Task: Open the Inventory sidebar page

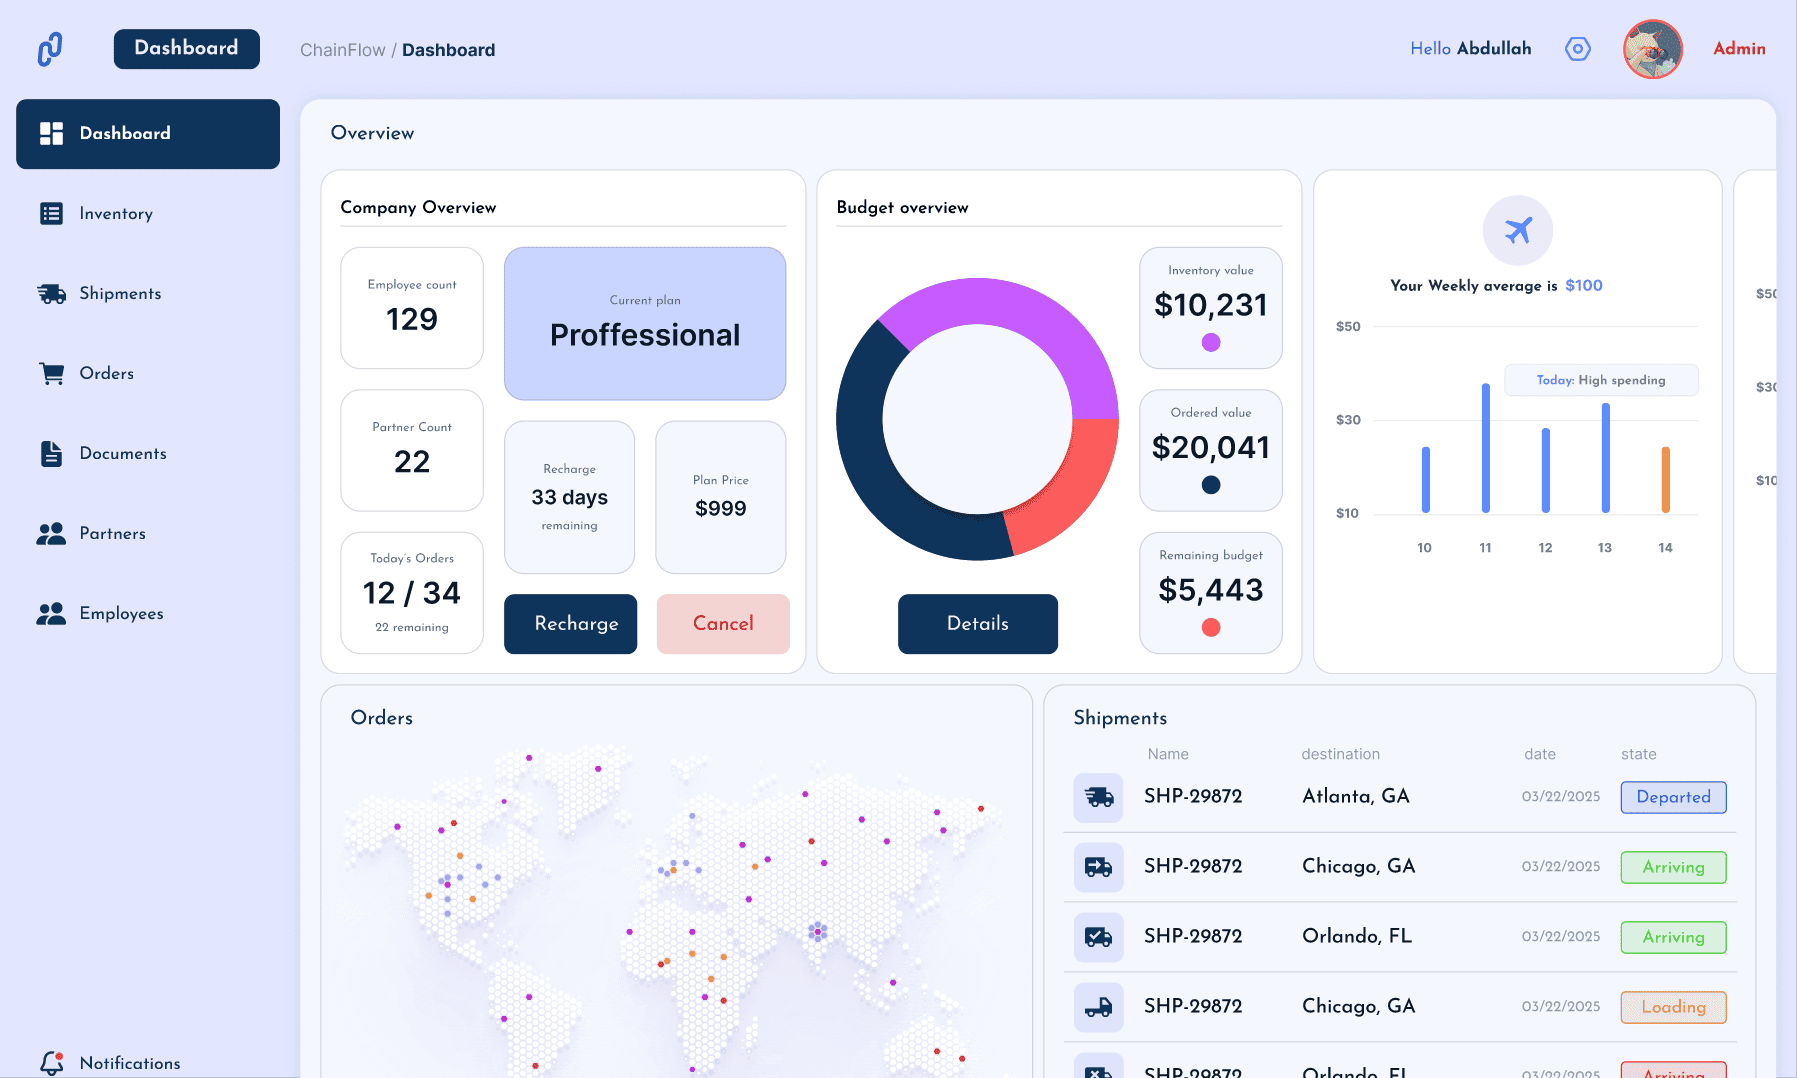Action: click(x=116, y=213)
